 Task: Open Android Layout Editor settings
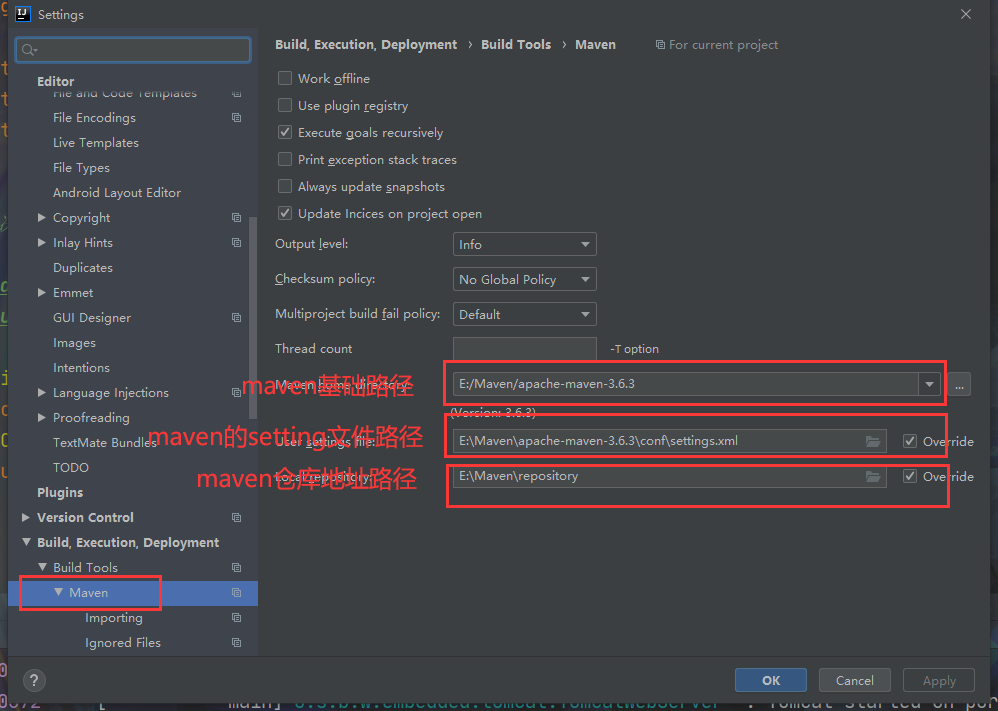(117, 193)
